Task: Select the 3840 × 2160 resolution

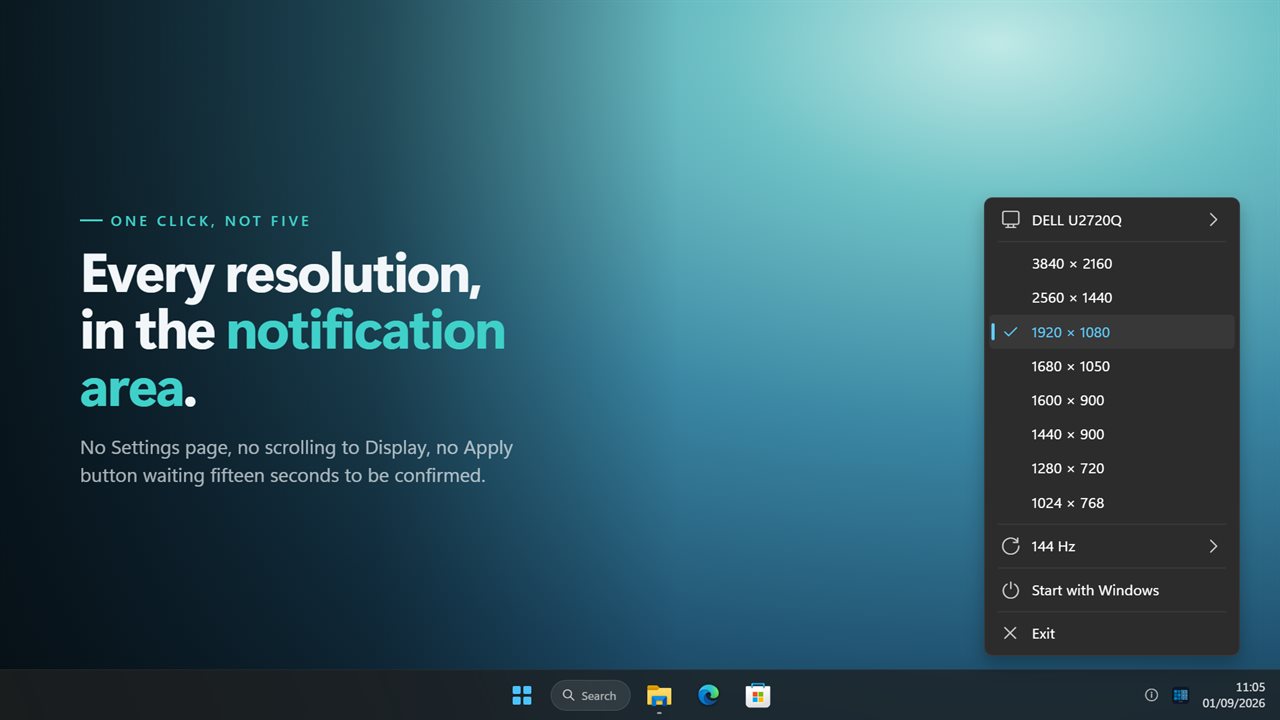Action: tap(1111, 264)
